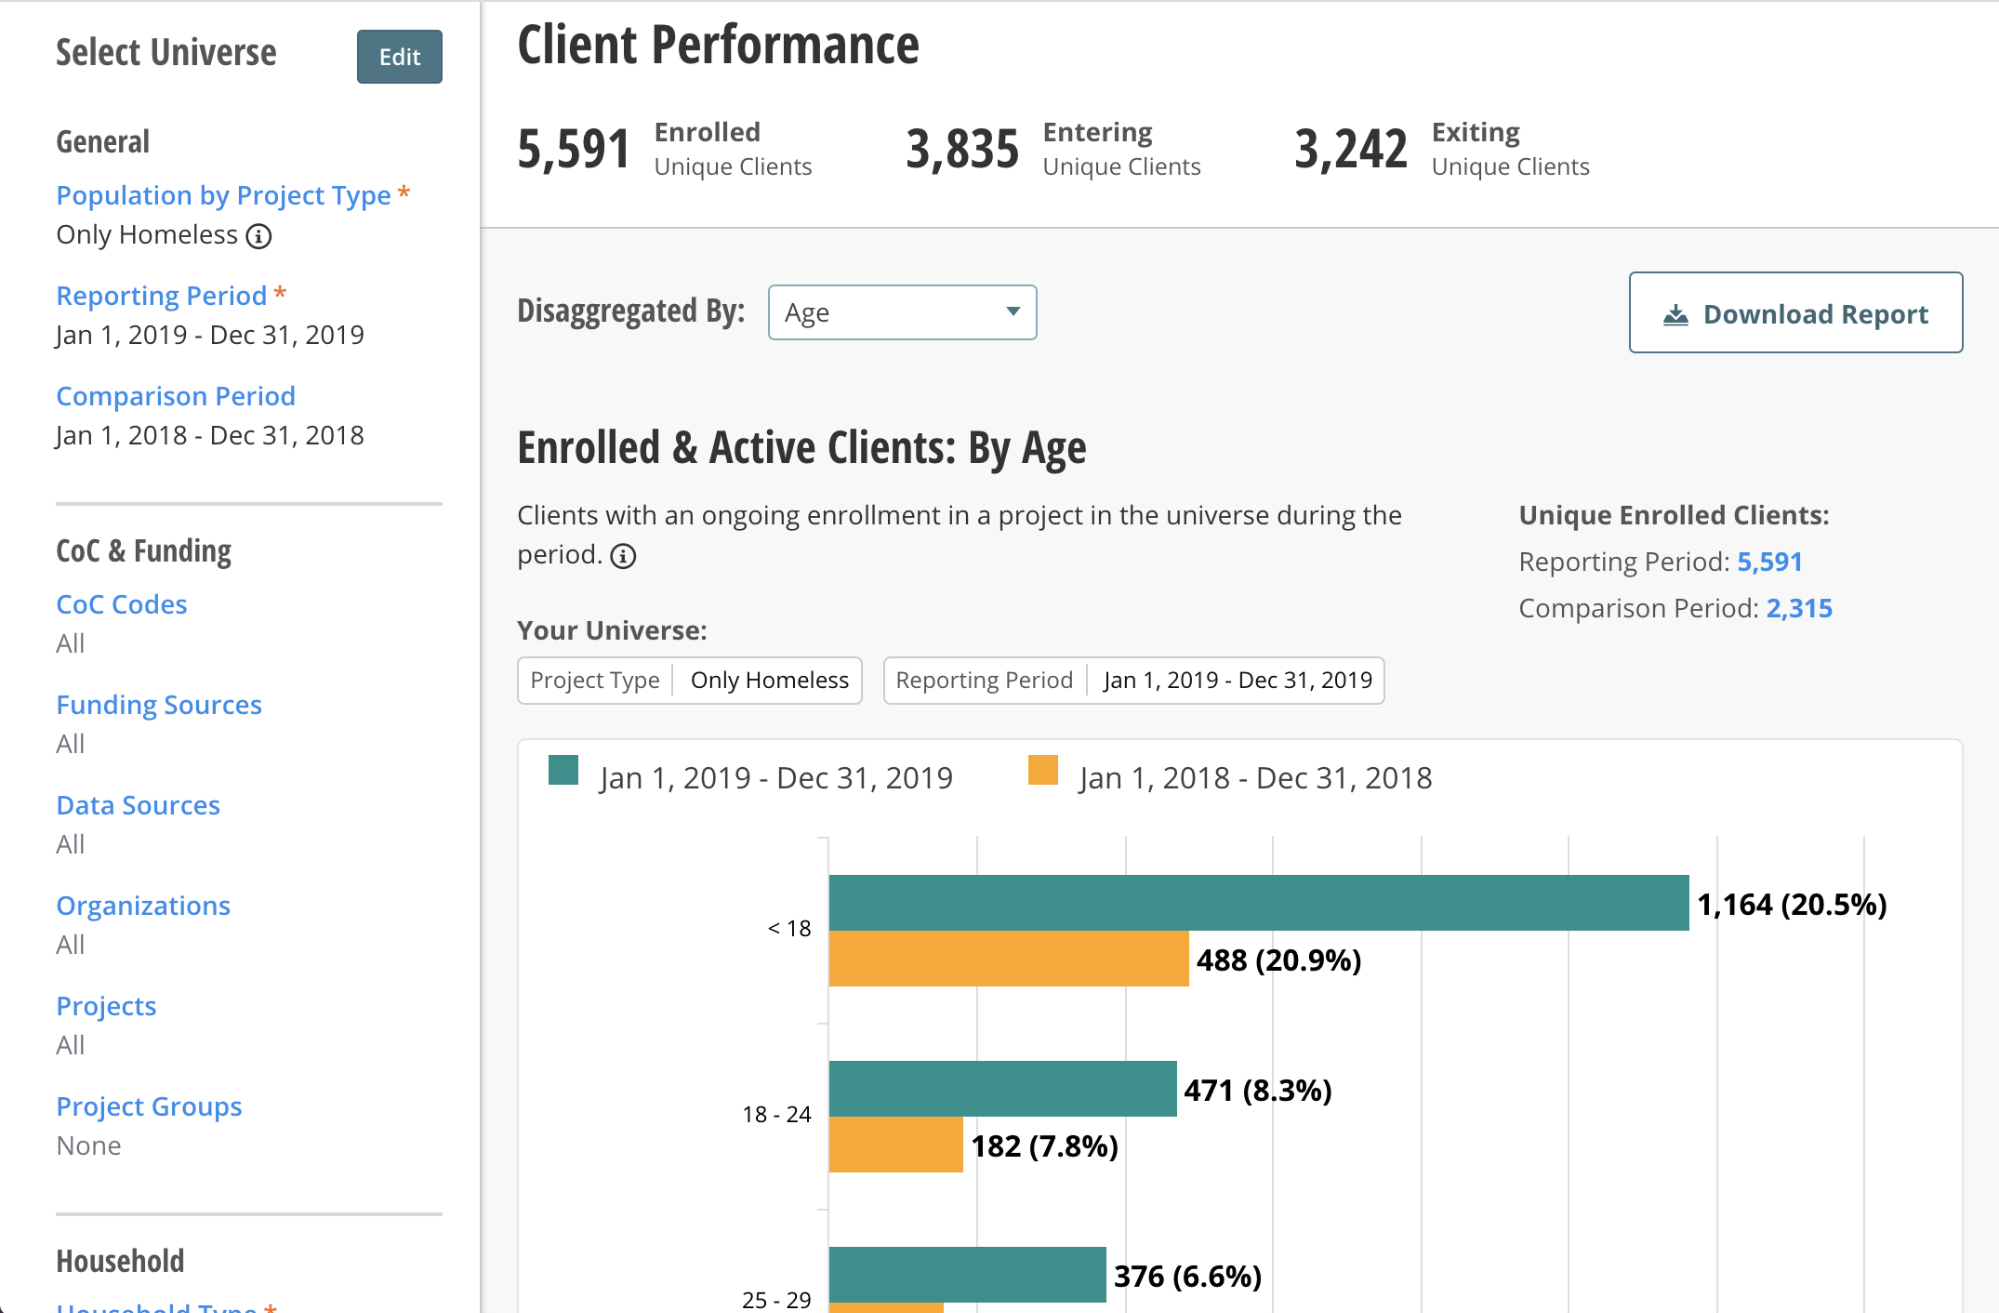Click the '< 18' axis label
The height and width of the screenshot is (1313, 1999).
coord(789,929)
